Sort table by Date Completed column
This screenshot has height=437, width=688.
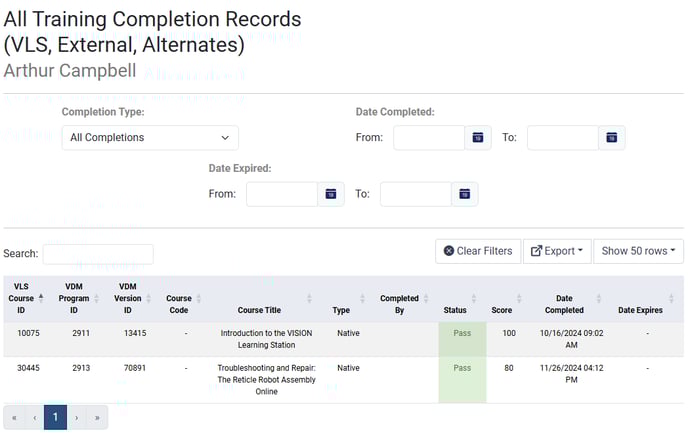coord(600,298)
